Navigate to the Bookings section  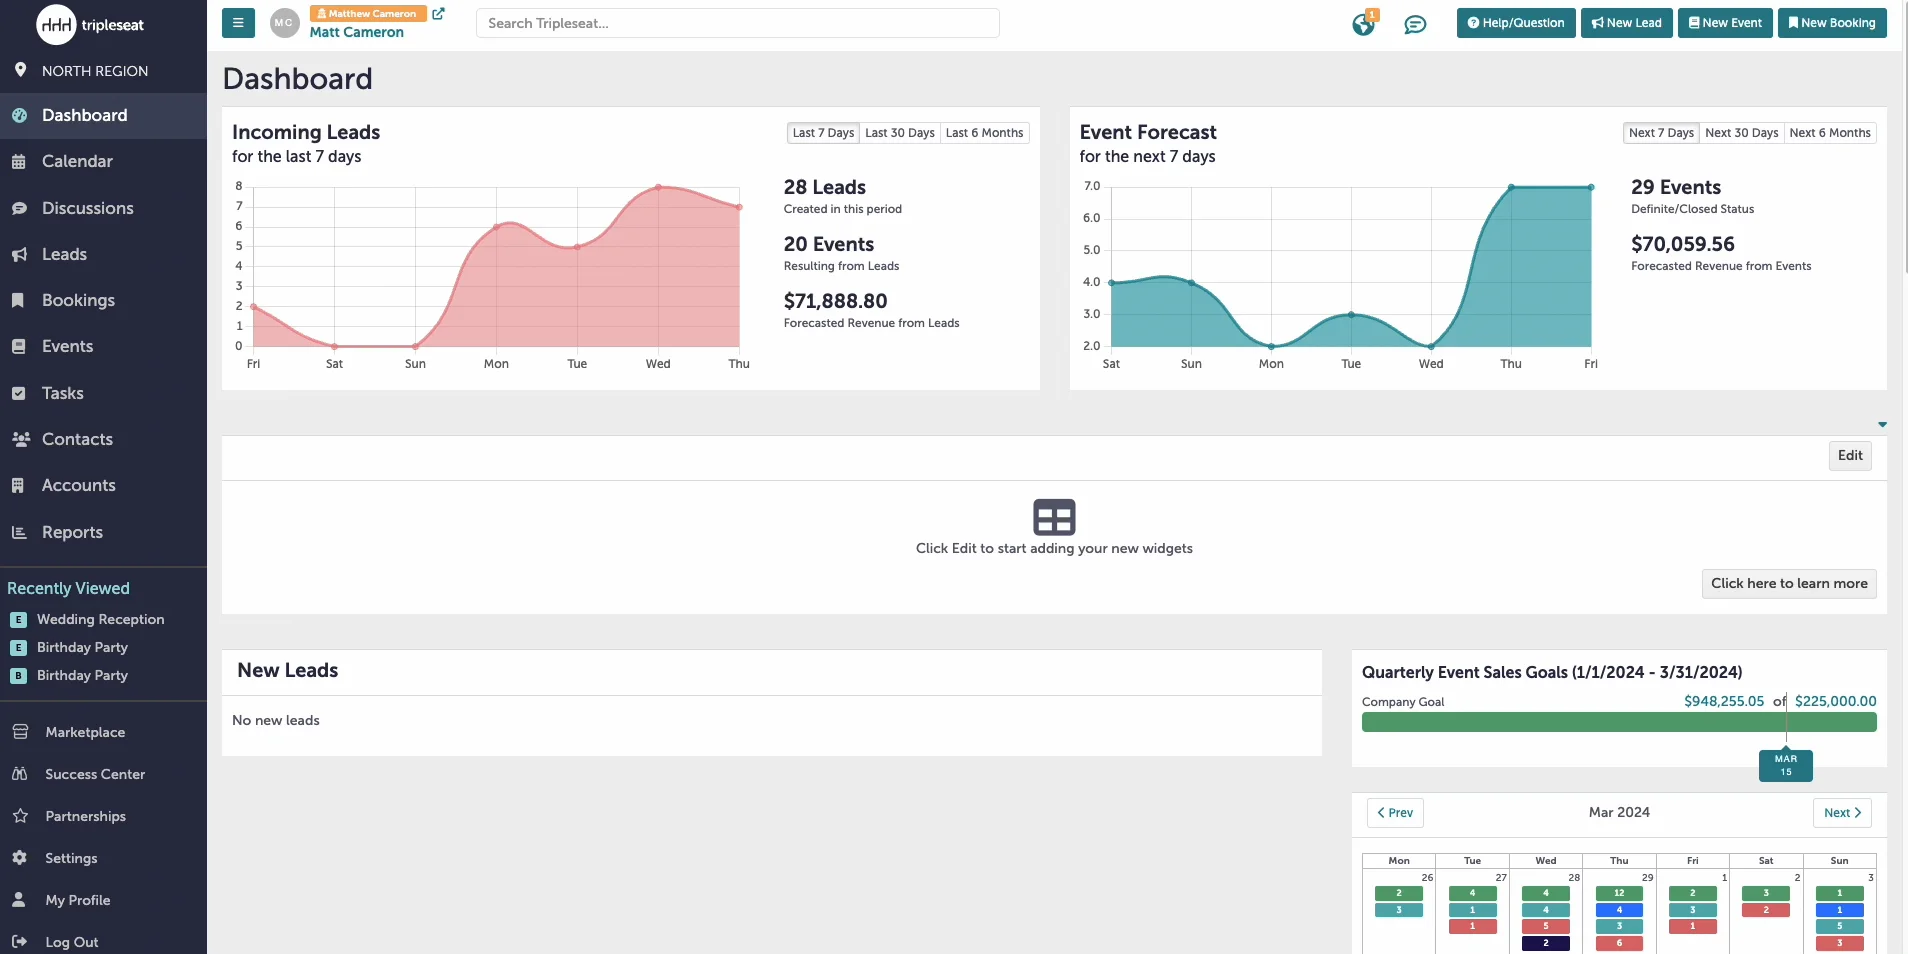point(80,300)
